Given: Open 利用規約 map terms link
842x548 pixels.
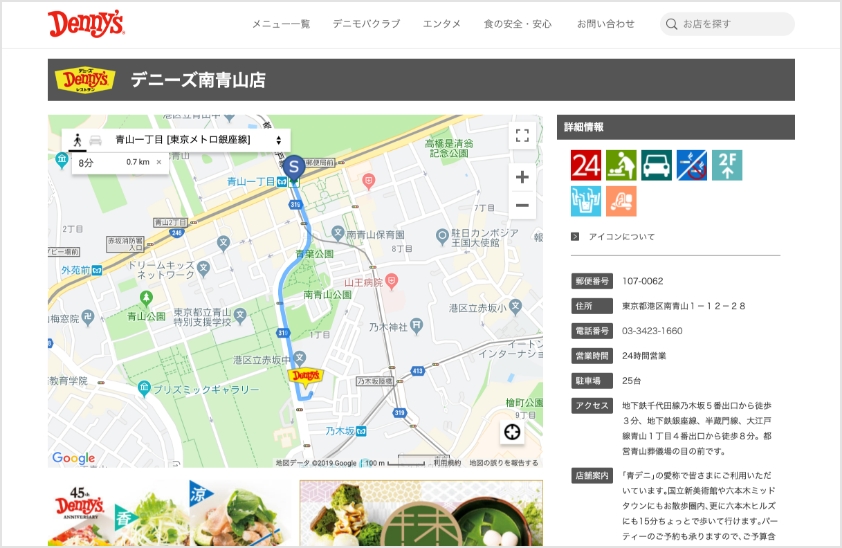Looking at the screenshot, I should 447,463.
